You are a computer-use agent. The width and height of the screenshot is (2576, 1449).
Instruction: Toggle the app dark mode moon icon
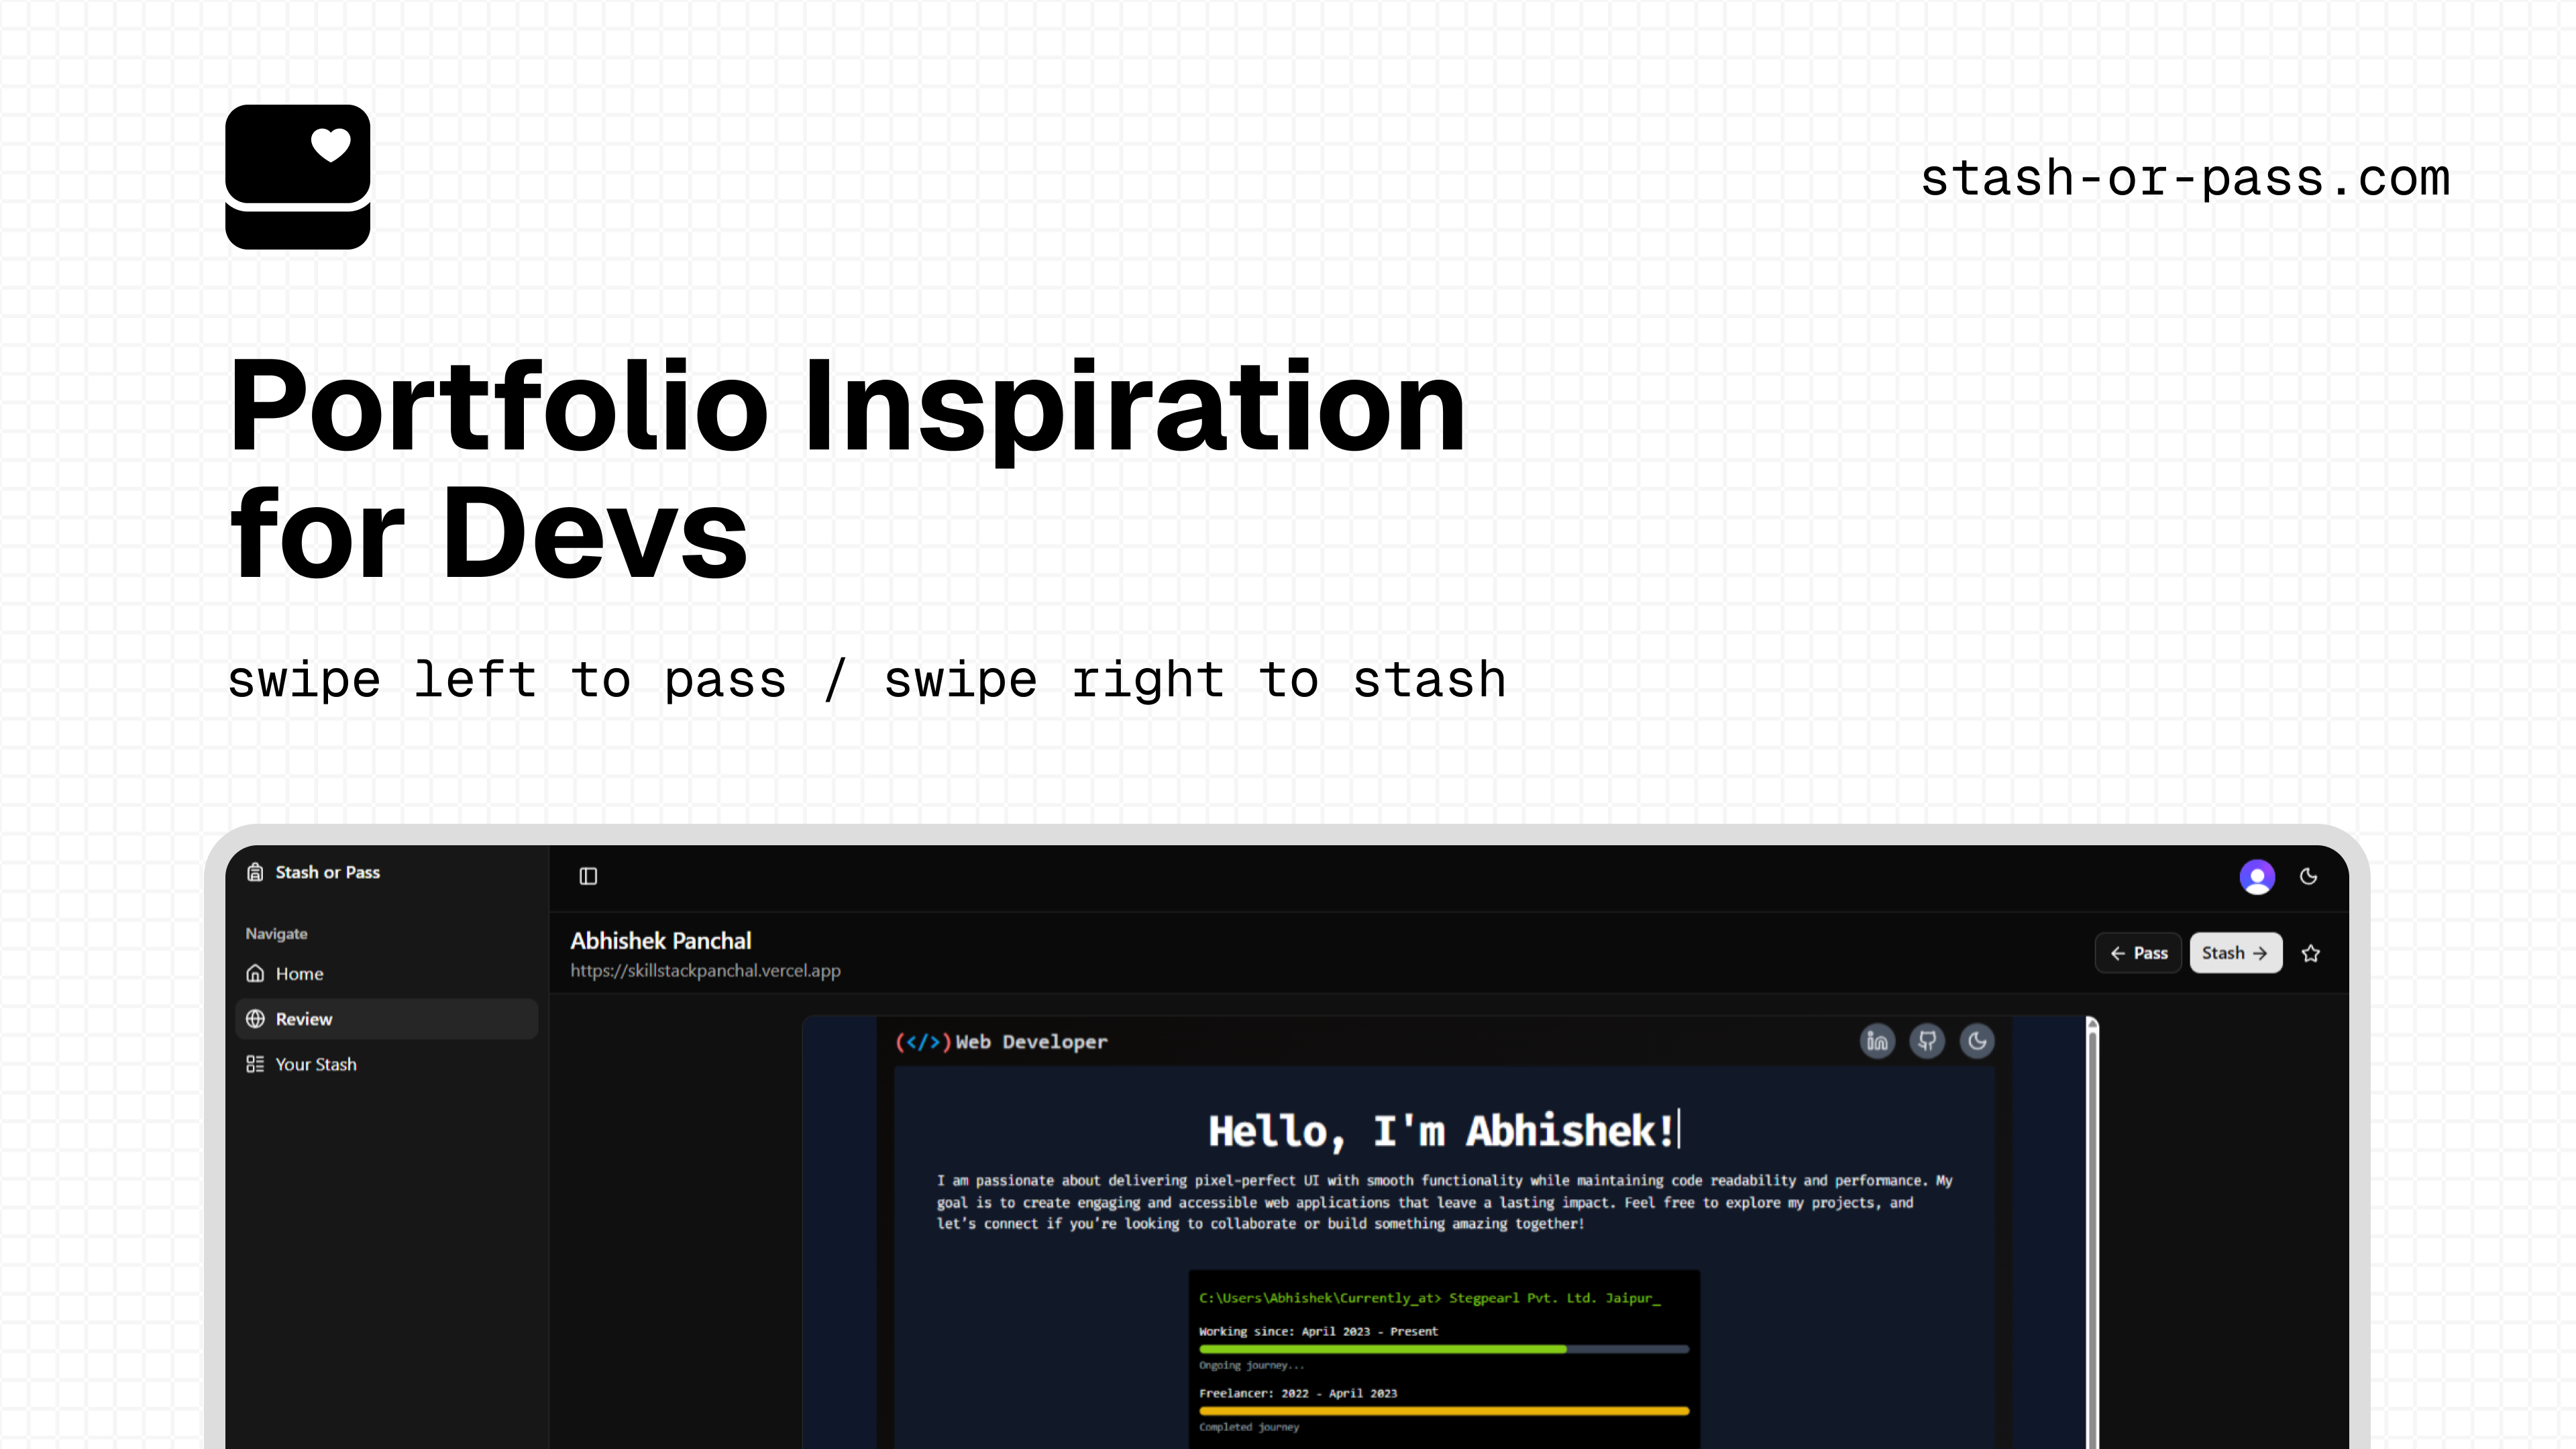pyautogui.click(x=2308, y=877)
